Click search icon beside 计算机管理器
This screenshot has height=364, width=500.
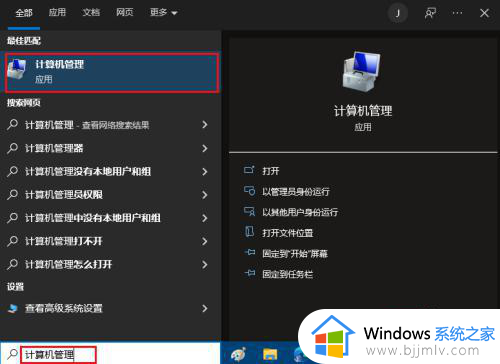(x=13, y=148)
